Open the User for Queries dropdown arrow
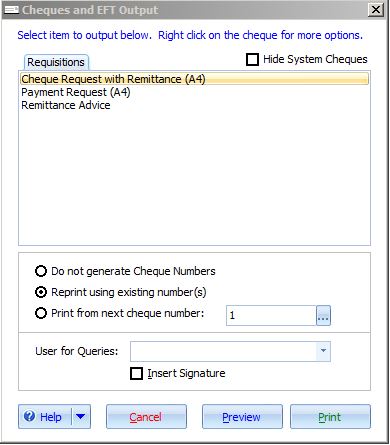This screenshot has width=390, height=445. pyautogui.click(x=323, y=351)
